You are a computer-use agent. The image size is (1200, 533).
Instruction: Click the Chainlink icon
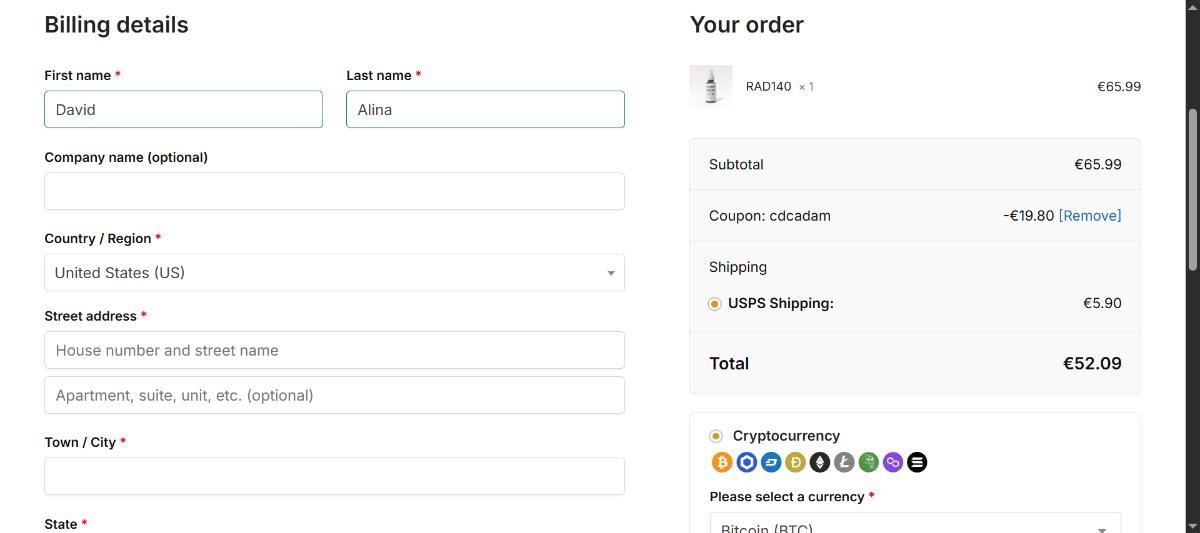click(x=747, y=462)
